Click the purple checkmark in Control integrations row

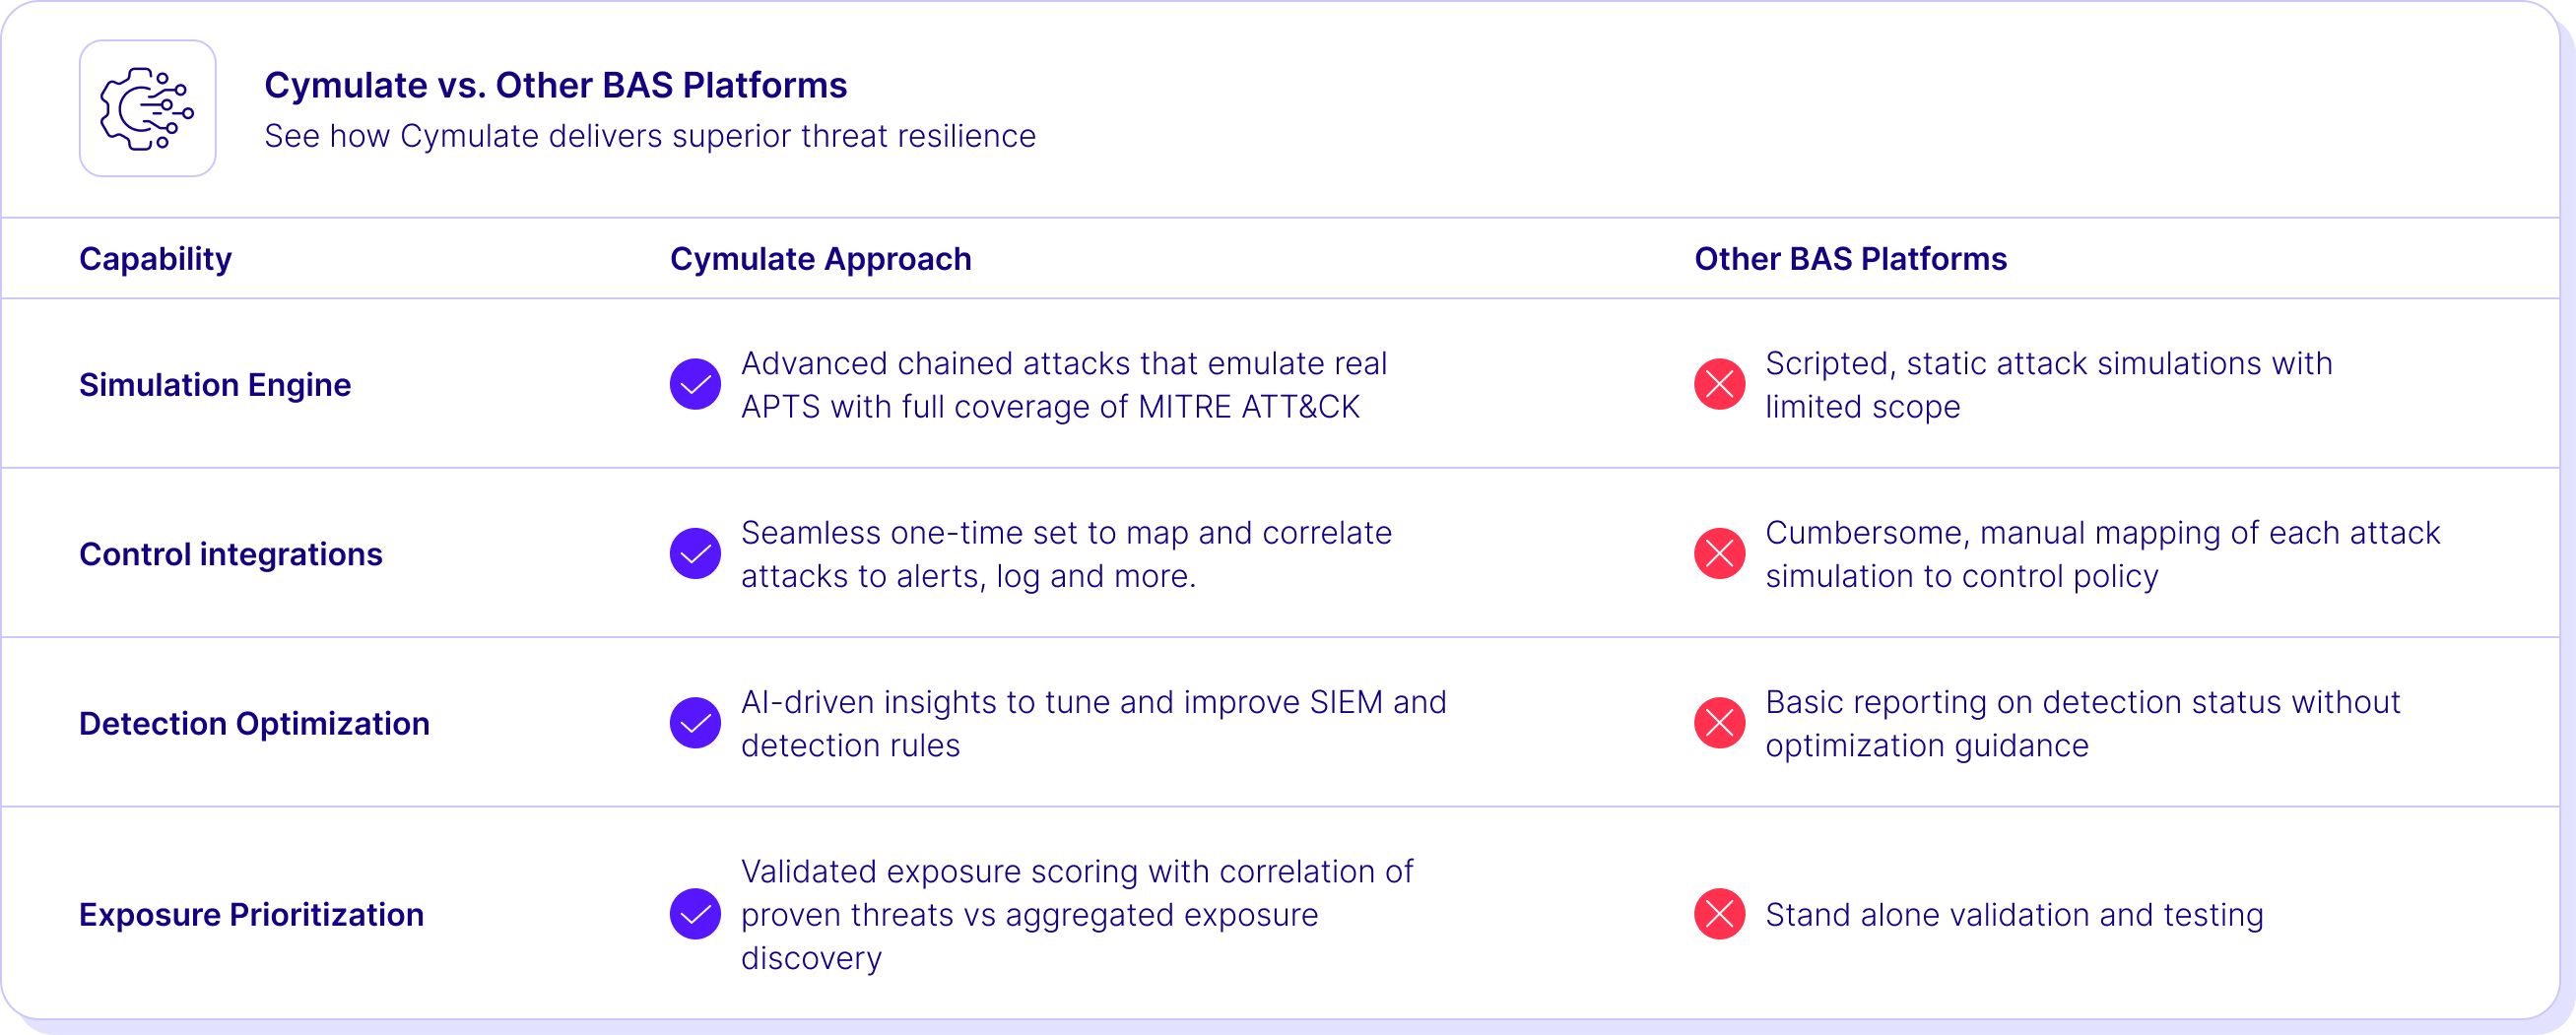pyautogui.click(x=695, y=553)
